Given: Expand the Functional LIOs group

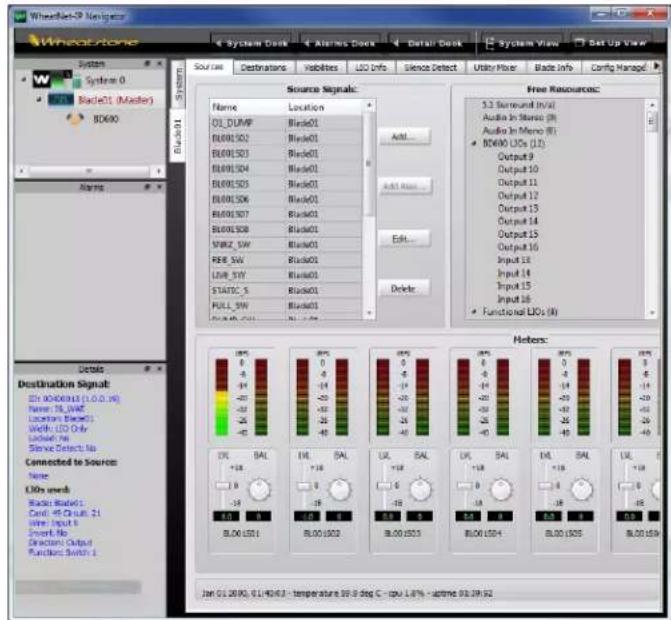Looking at the screenshot, I should (474, 312).
